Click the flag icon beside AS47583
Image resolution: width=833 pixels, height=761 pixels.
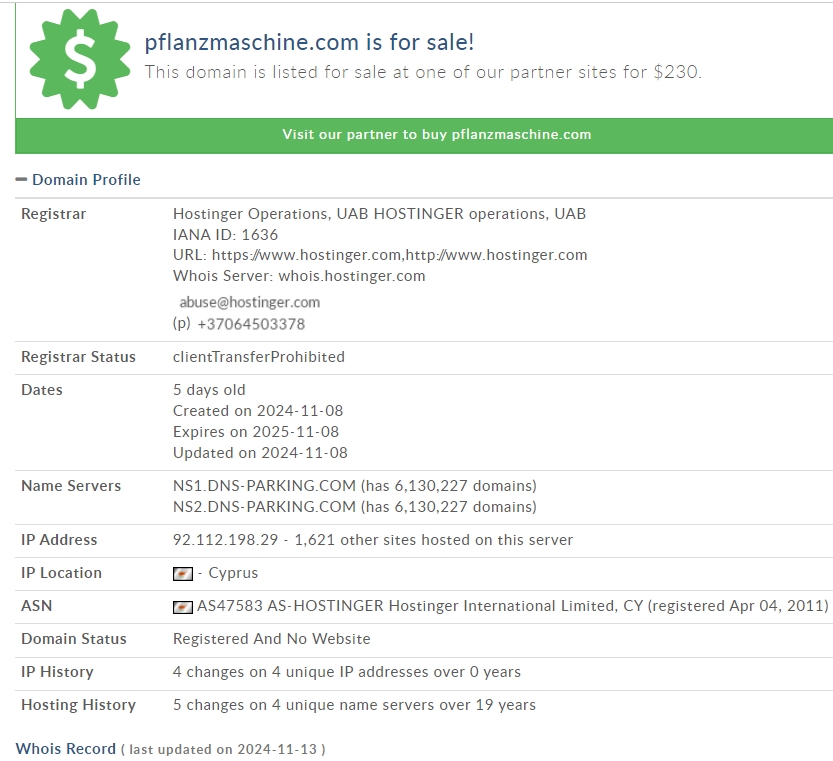(183, 607)
